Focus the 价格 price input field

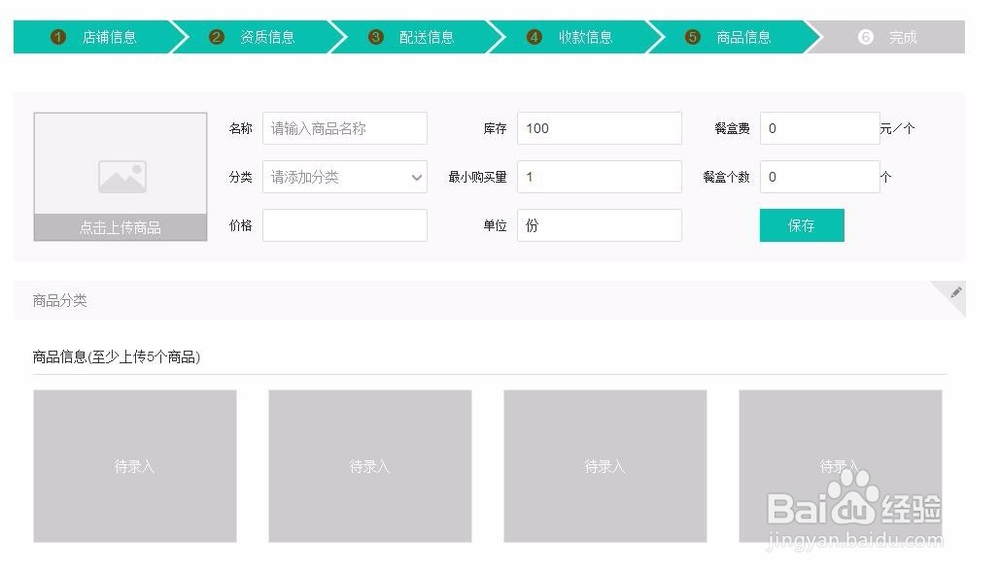pyautogui.click(x=344, y=225)
